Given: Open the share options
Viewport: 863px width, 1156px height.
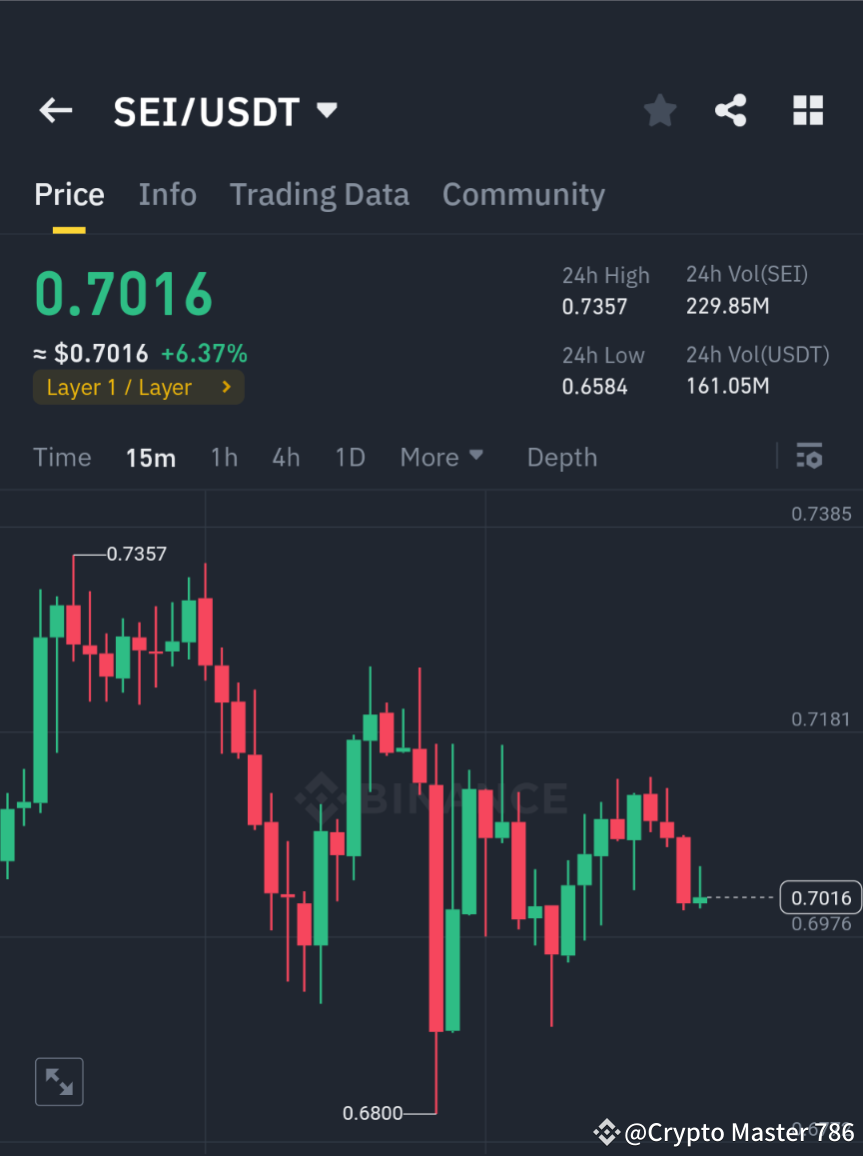Looking at the screenshot, I should coord(731,111).
